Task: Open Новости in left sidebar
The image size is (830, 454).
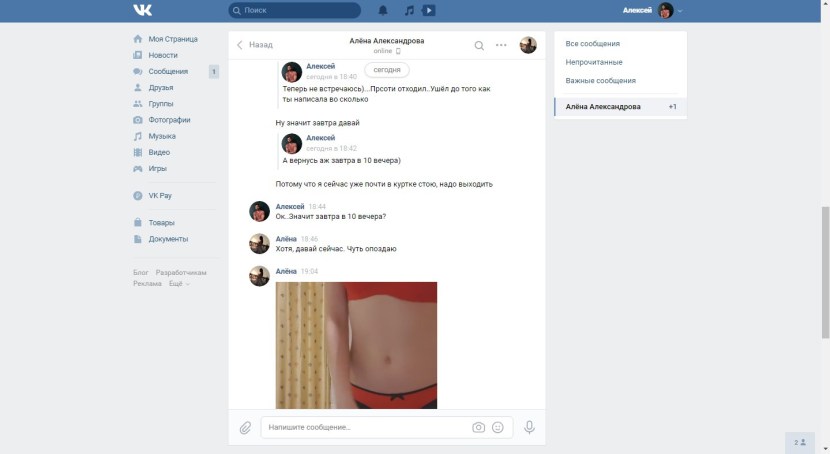Action: point(163,55)
